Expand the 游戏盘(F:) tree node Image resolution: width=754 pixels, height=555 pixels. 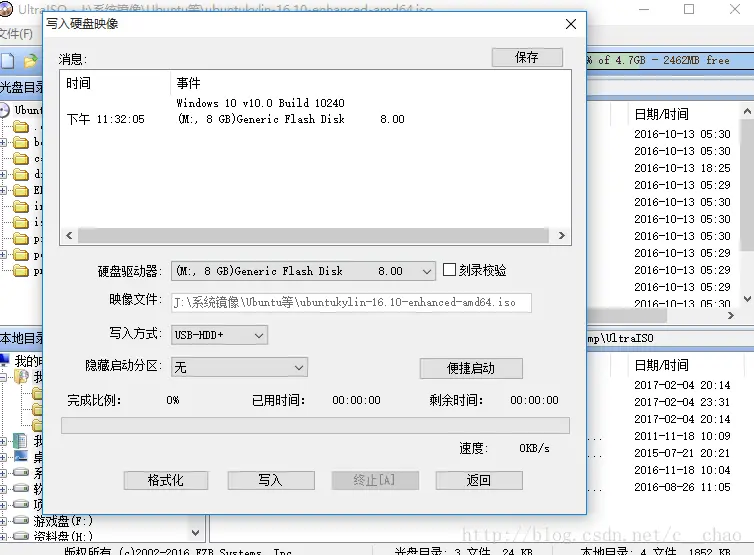3,521
